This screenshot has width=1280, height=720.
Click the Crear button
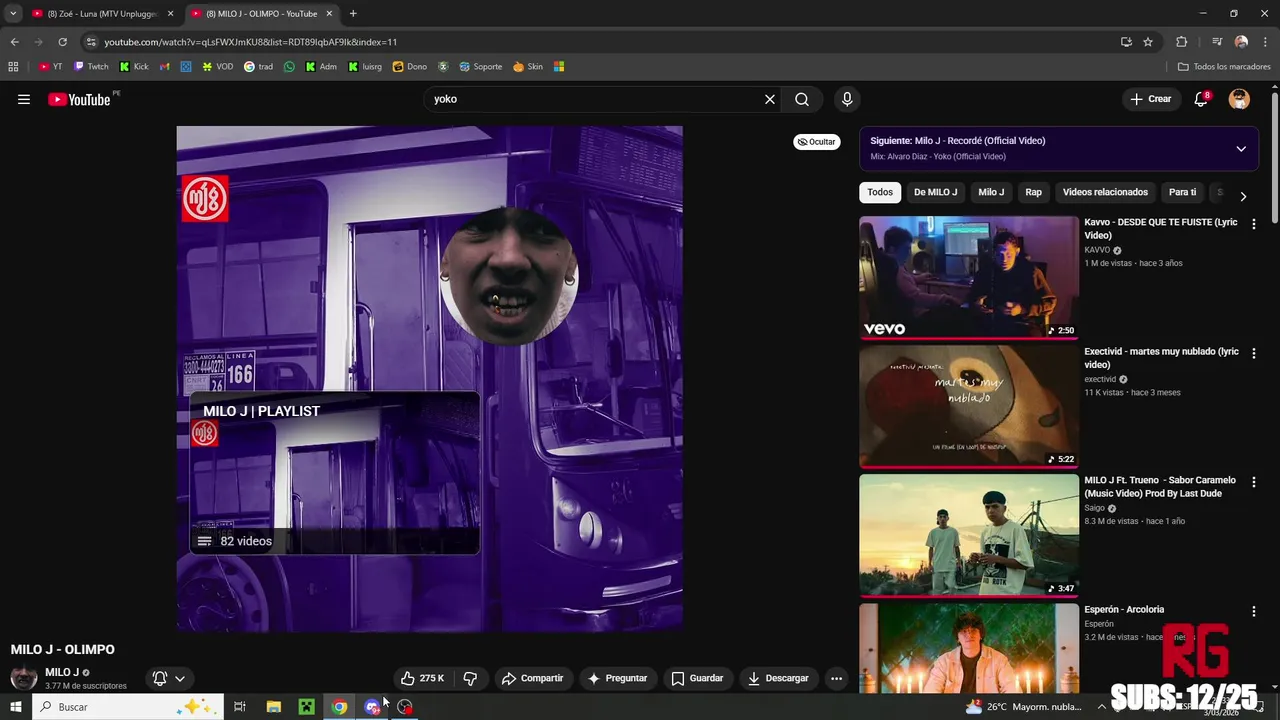[1150, 99]
